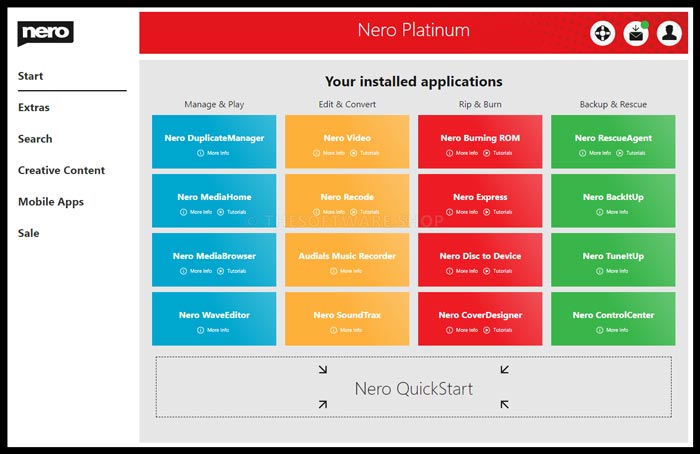Open Nero MediaBrowser tile
700x454 pixels.
pos(214,259)
